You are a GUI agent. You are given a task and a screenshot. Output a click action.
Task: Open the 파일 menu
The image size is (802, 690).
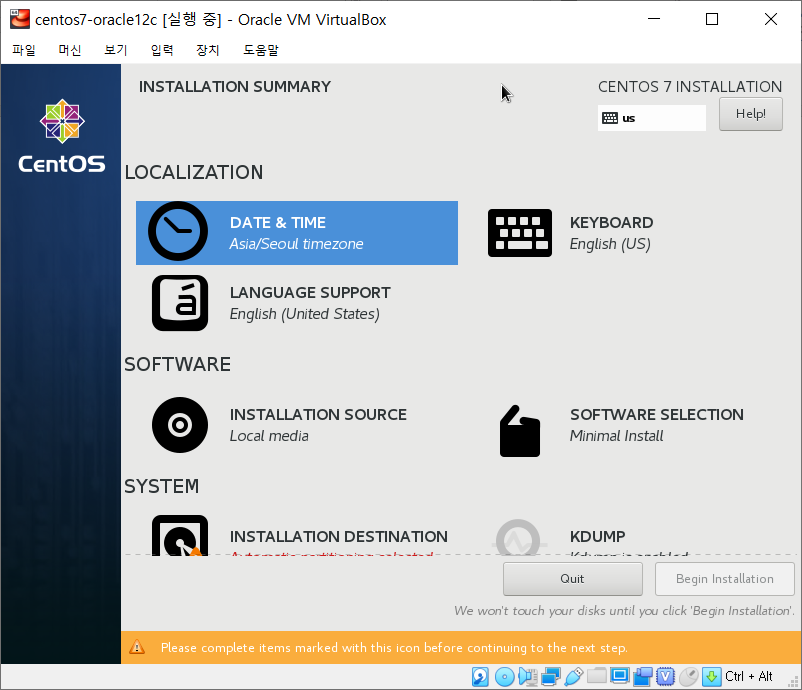24,50
